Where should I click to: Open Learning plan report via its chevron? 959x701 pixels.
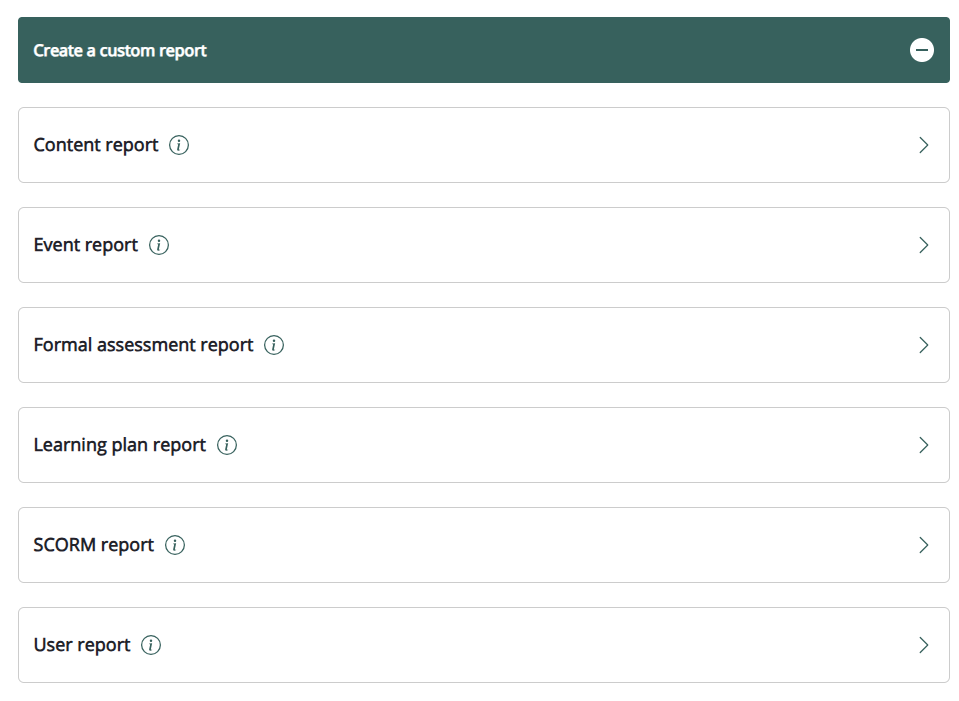click(x=923, y=445)
